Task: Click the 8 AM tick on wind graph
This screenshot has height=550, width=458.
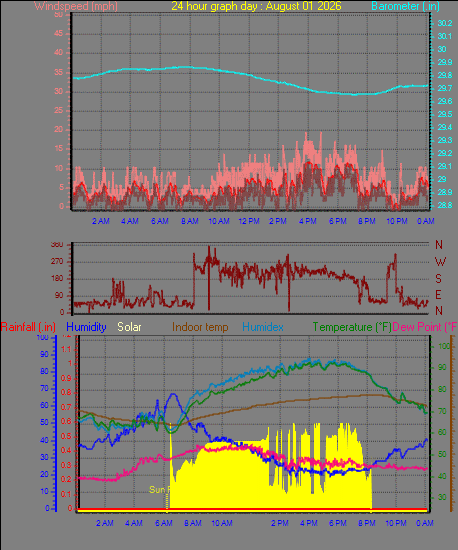Action: tap(190, 221)
